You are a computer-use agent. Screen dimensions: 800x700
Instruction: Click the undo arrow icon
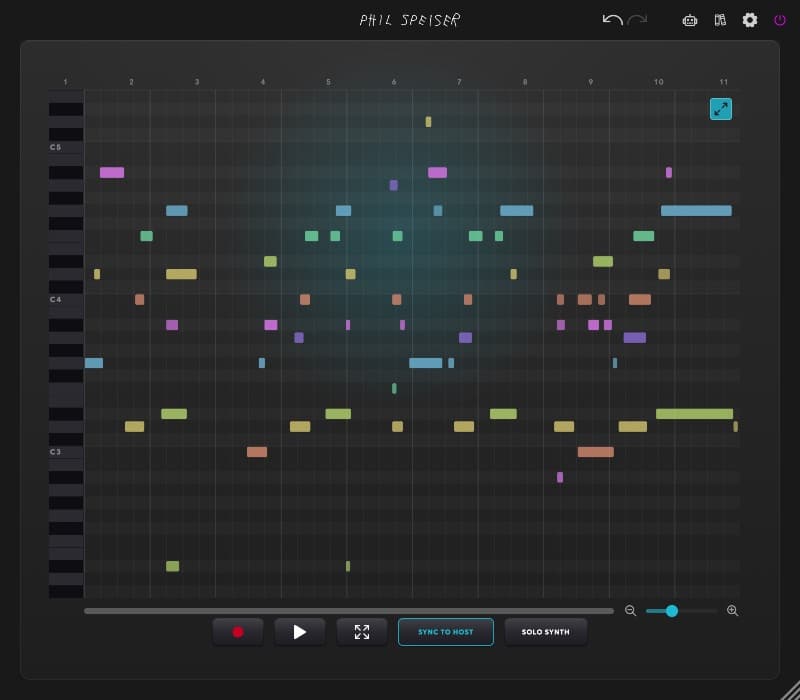[x=612, y=20]
